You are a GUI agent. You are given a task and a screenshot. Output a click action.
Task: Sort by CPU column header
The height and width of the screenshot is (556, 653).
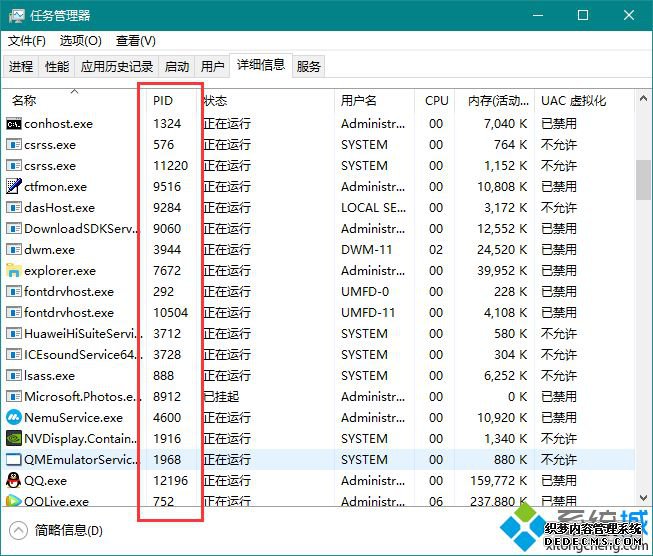(436, 101)
